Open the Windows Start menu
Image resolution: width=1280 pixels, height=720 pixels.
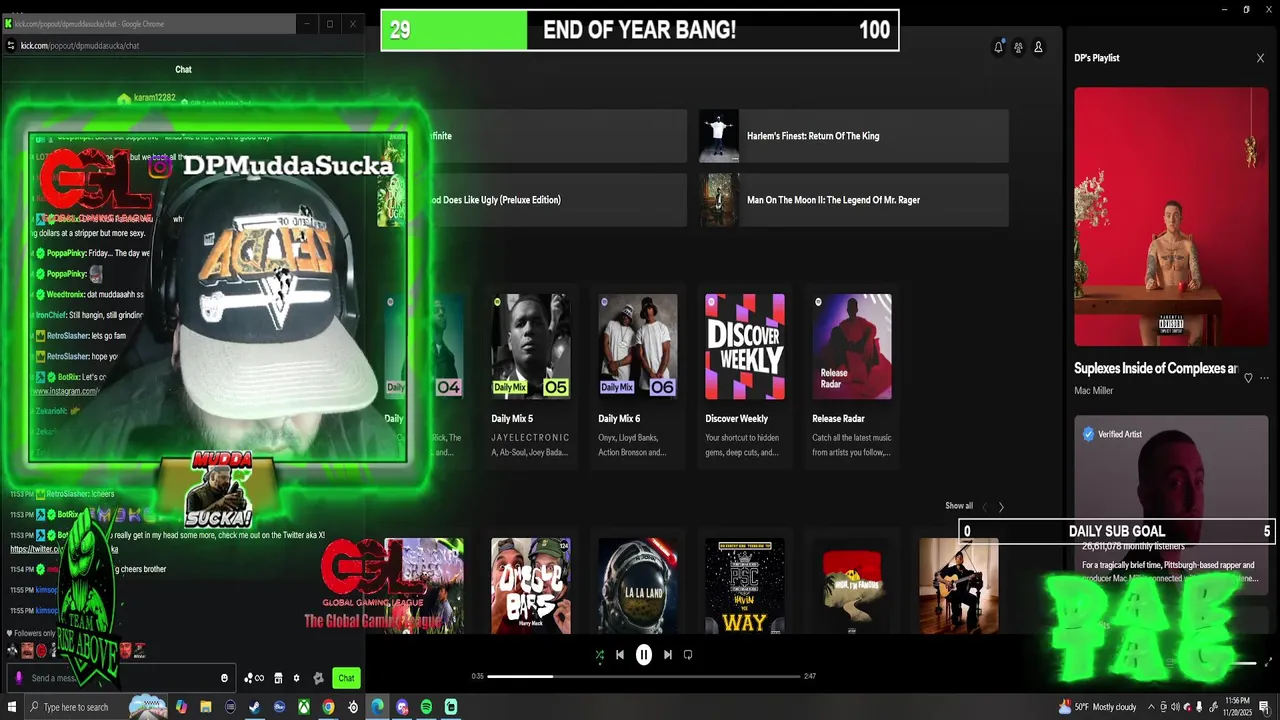12,707
